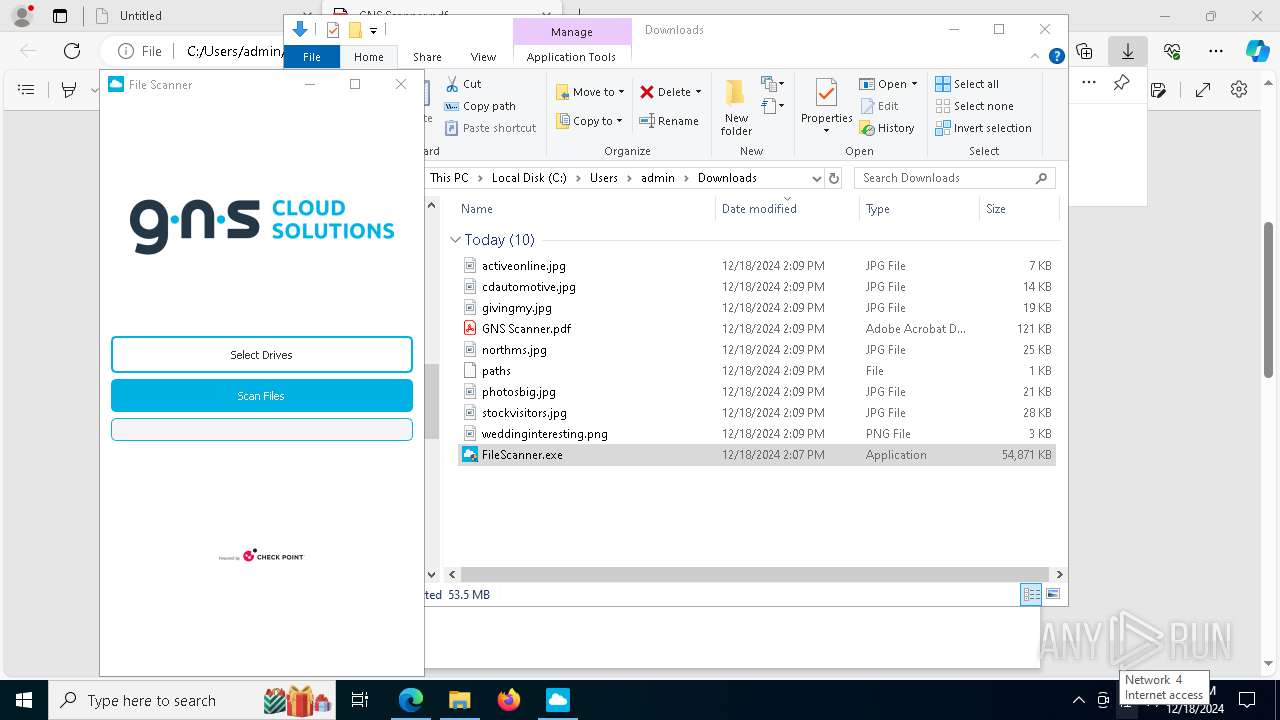
Task: Open the Copy to dropdown
Action: click(589, 121)
